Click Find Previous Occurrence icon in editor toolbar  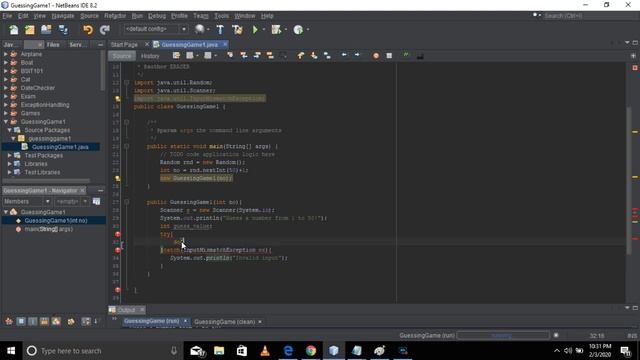click(244, 56)
